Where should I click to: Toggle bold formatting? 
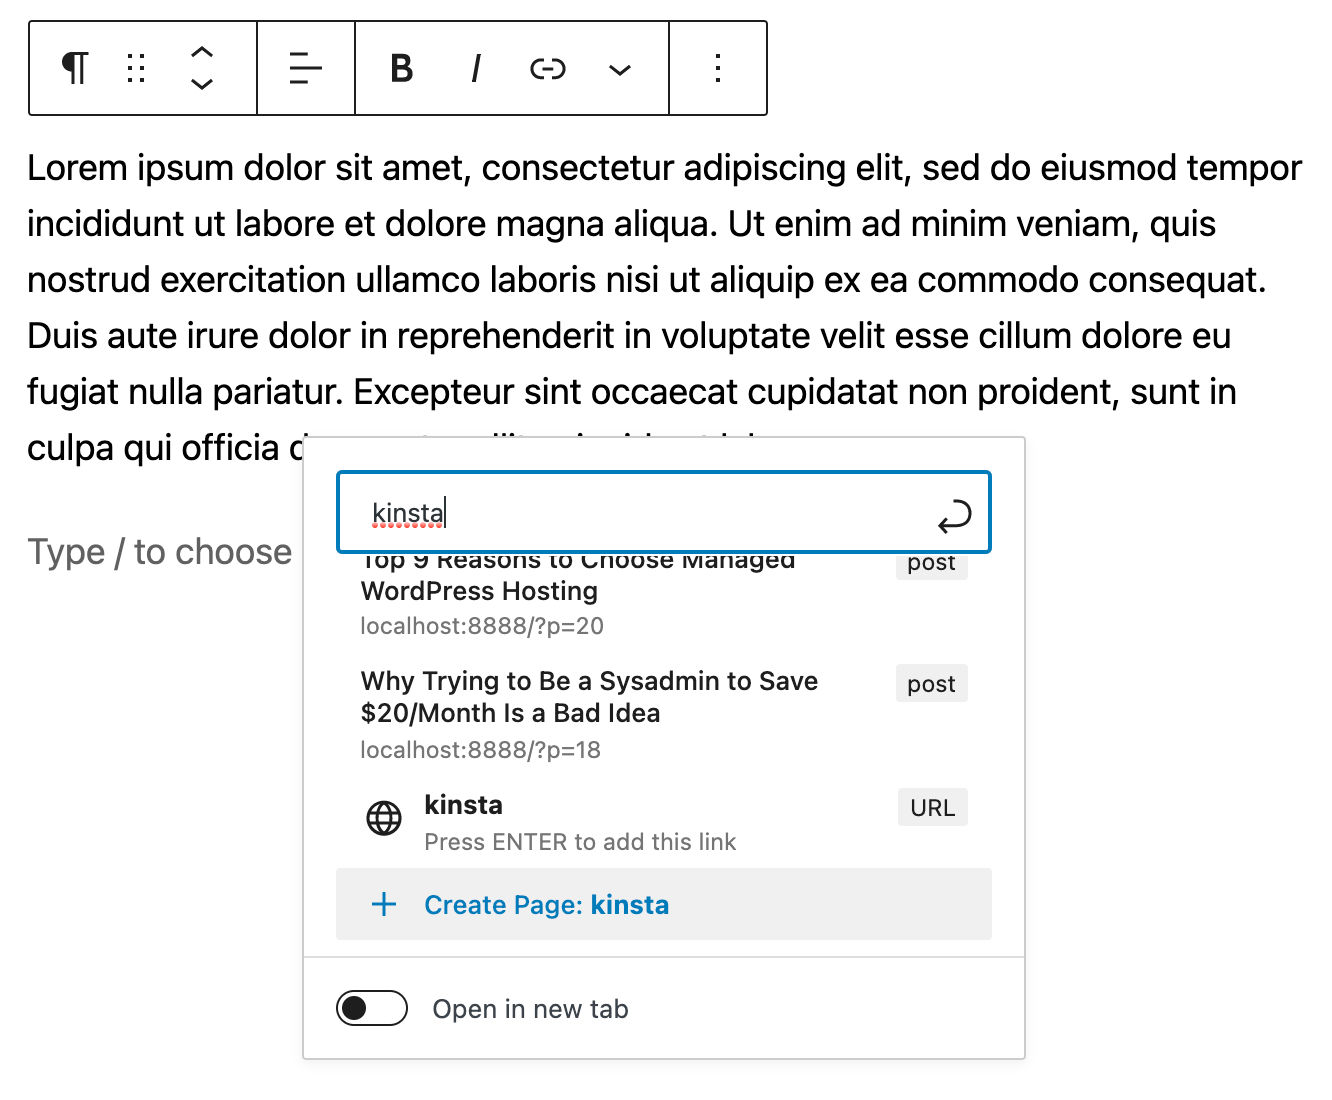(x=400, y=67)
